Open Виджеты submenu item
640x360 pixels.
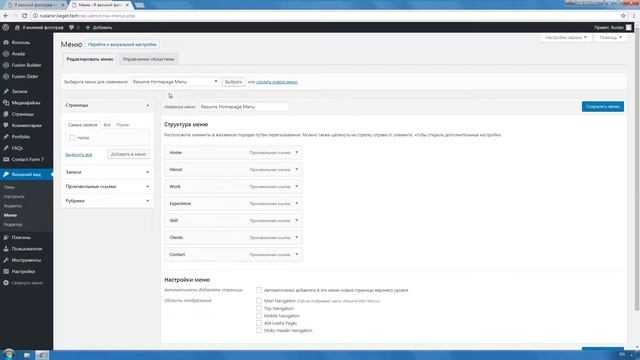[13, 206]
